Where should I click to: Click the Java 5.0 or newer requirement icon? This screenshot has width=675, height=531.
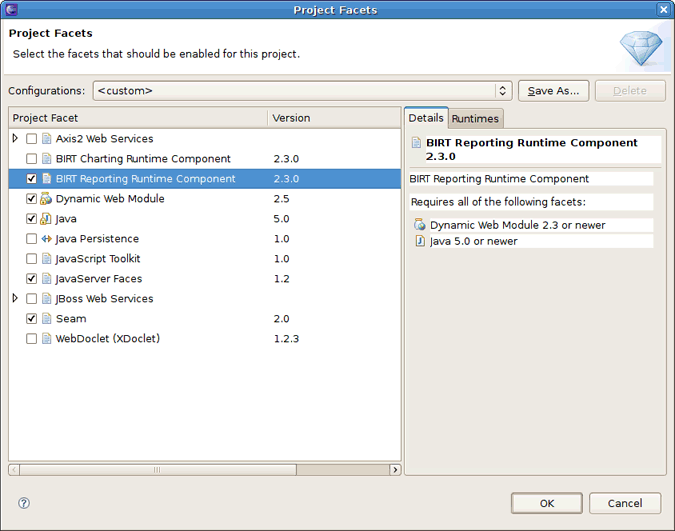click(x=420, y=241)
